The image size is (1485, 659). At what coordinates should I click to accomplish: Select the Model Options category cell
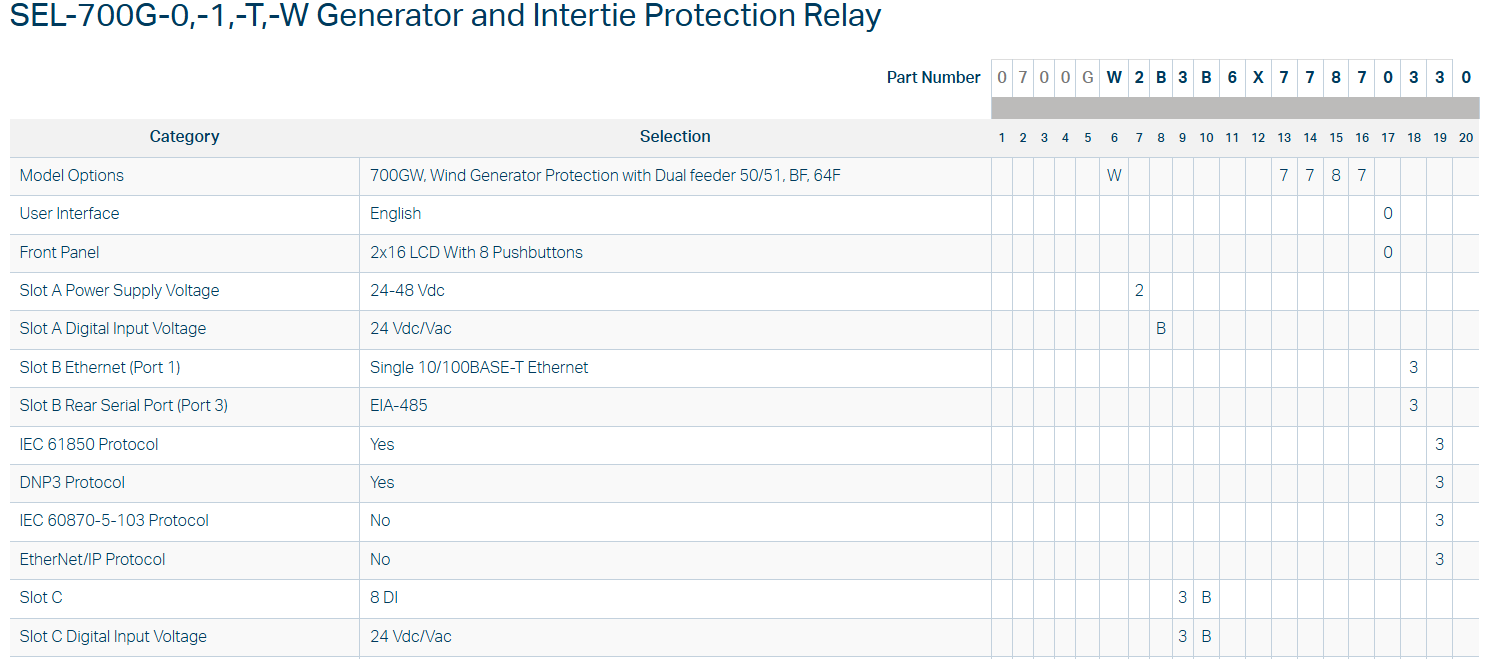[x=185, y=176]
